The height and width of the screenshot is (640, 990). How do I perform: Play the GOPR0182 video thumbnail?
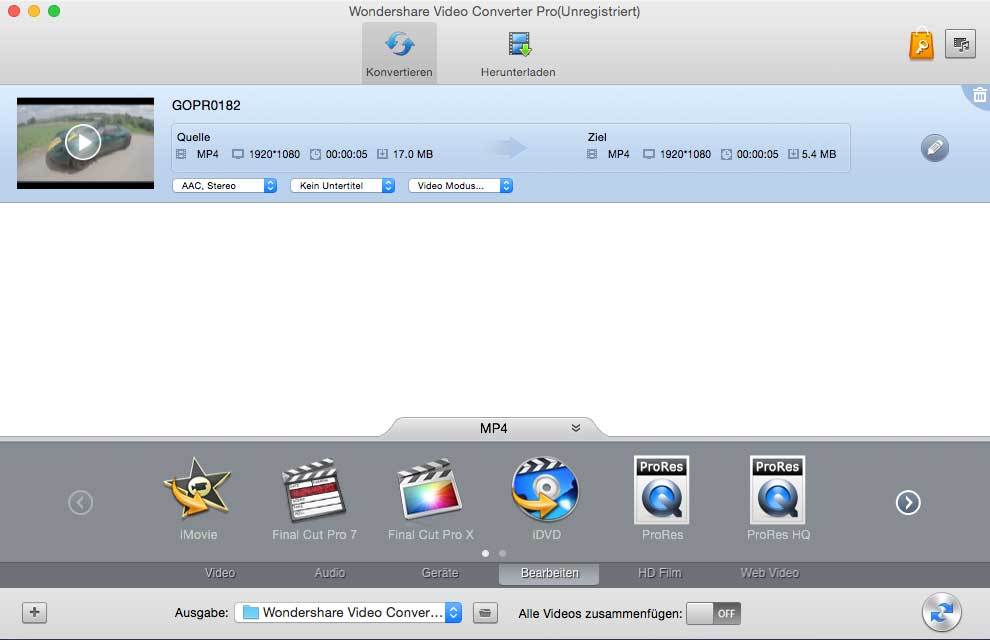pos(84,141)
